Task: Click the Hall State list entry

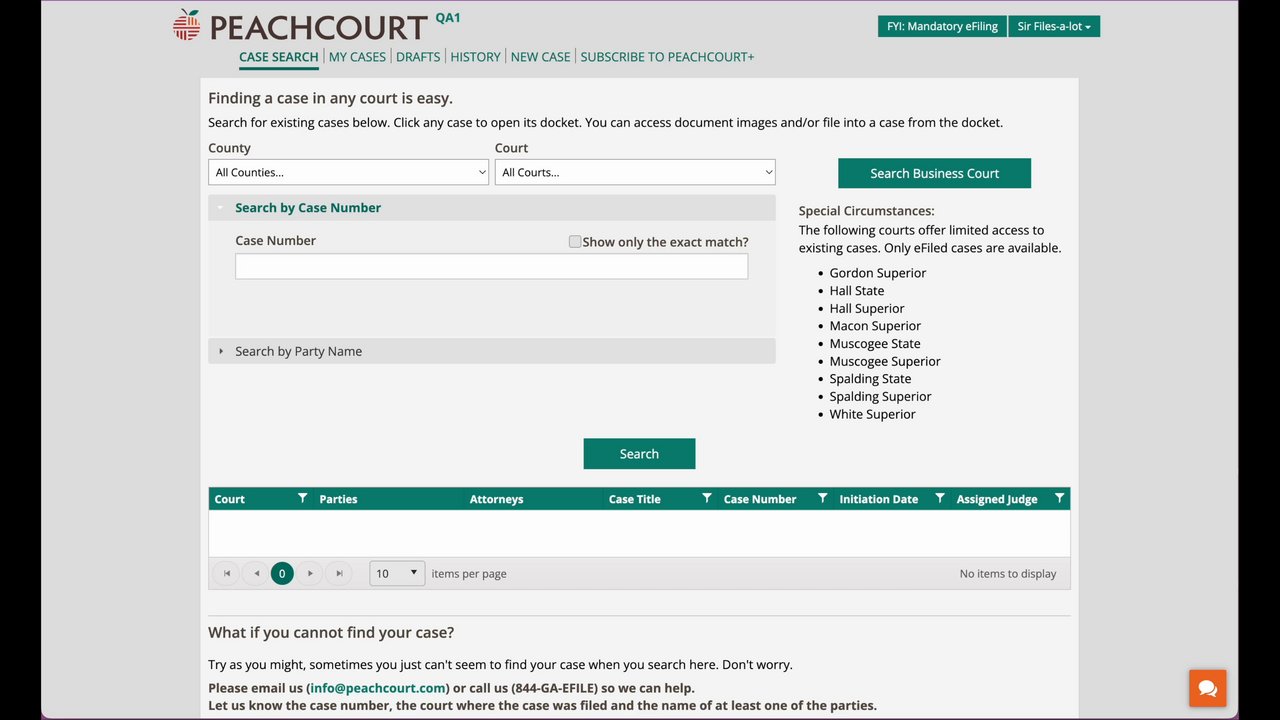Action: pyautogui.click(x=856, y=291)
